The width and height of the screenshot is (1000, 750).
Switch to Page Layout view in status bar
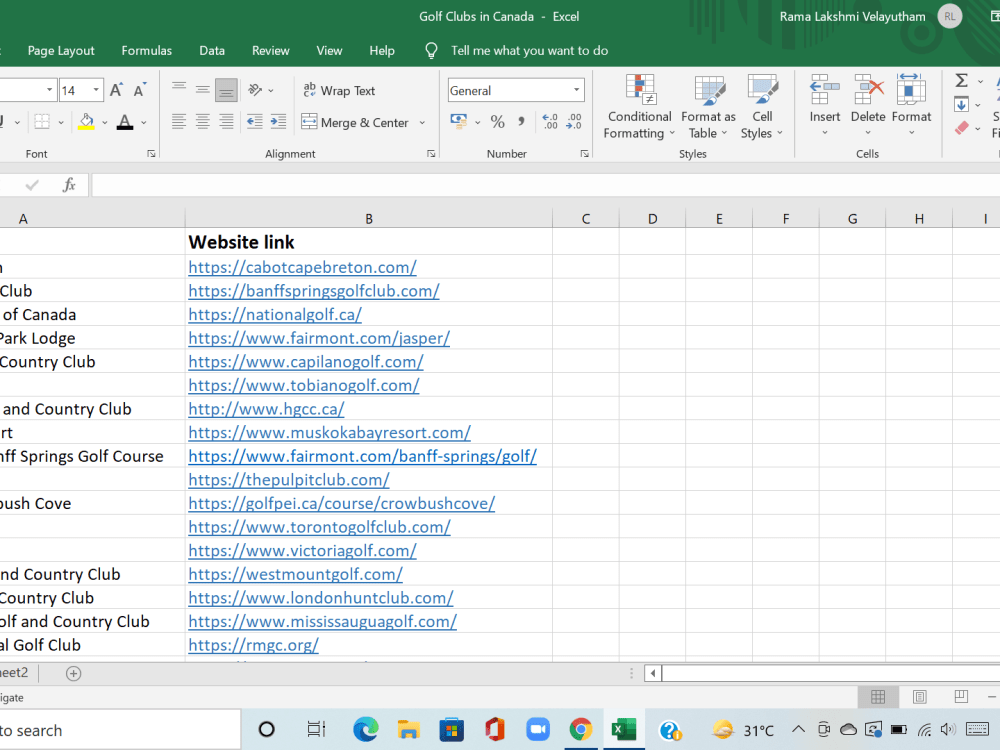[920, 697]
